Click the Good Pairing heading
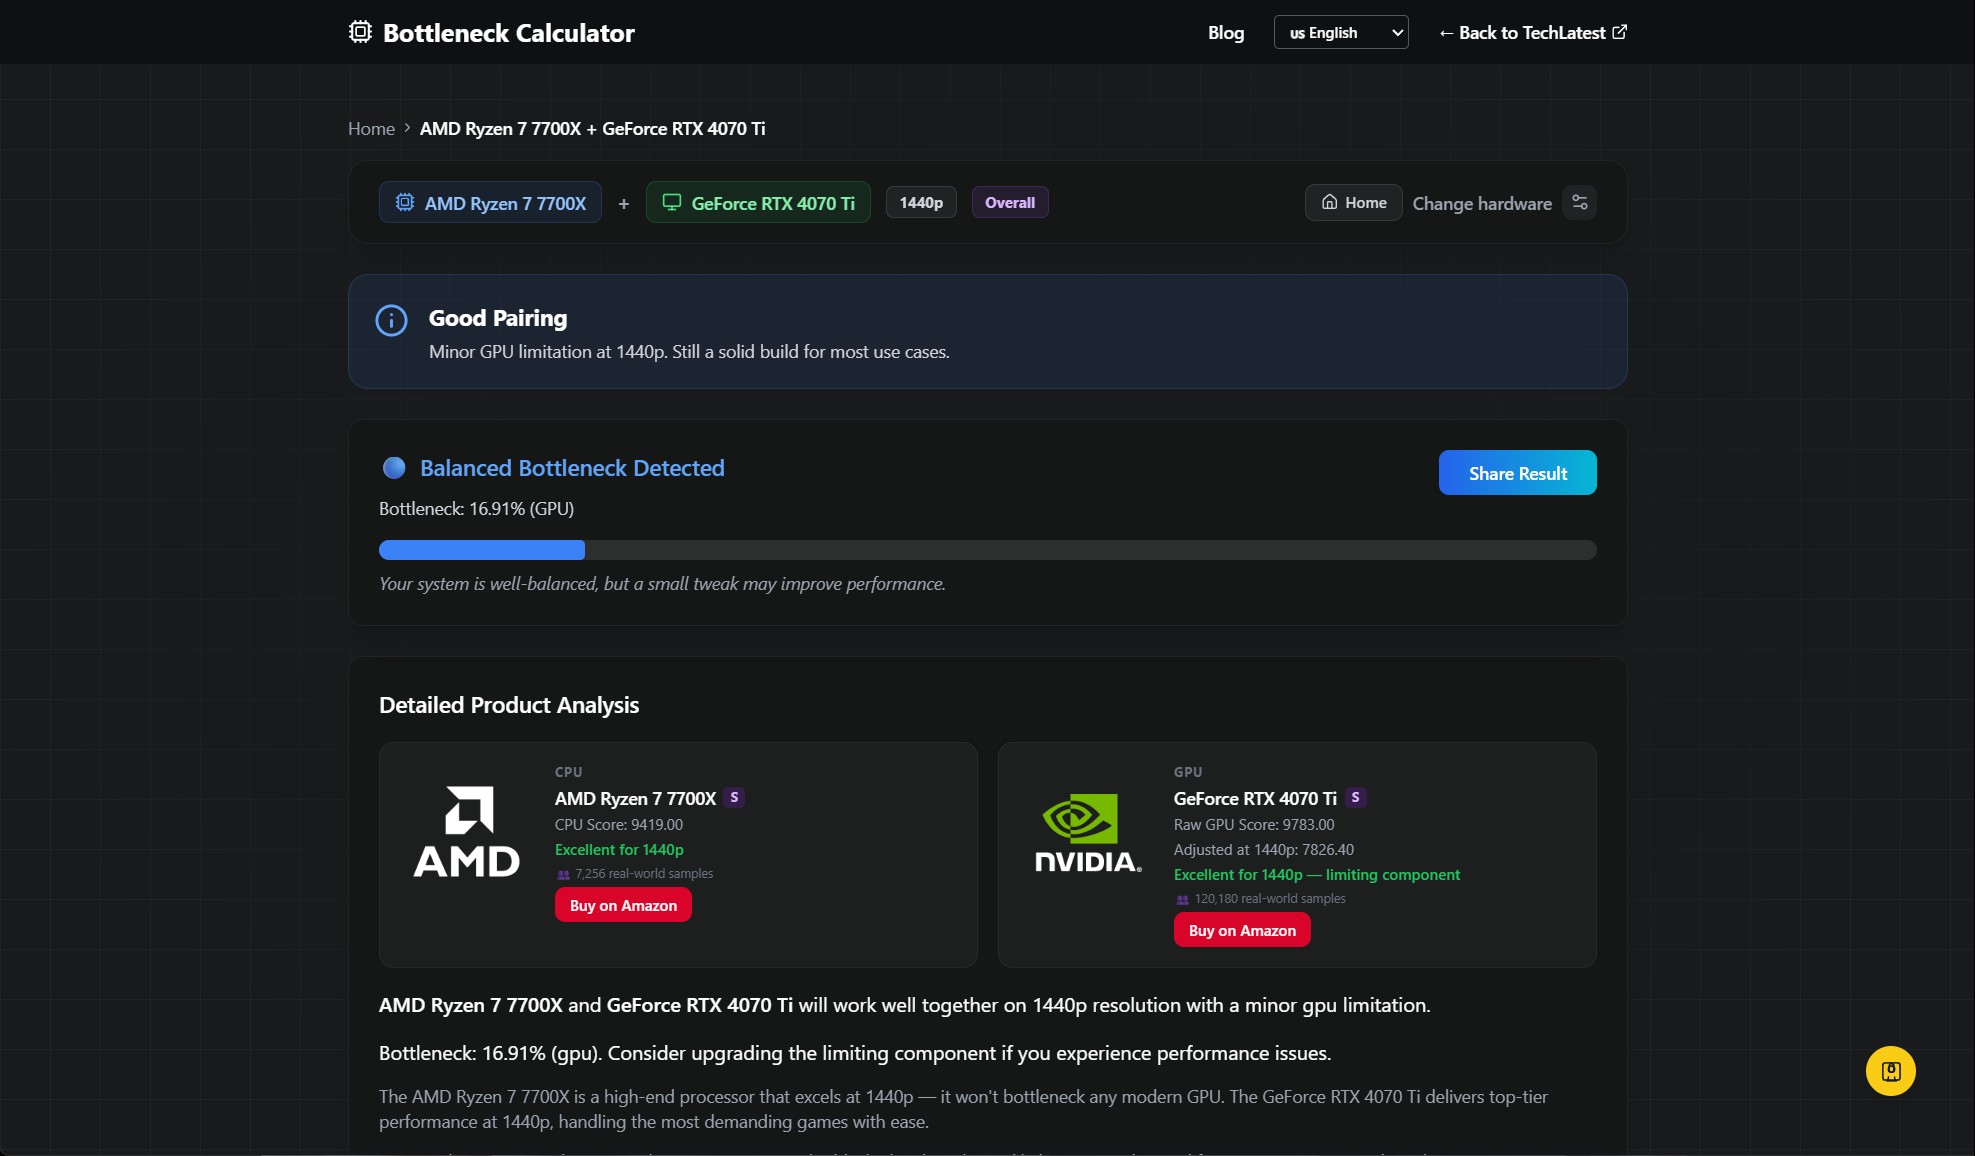The width and height of the screenshot is (1975, 1156). 498,318
